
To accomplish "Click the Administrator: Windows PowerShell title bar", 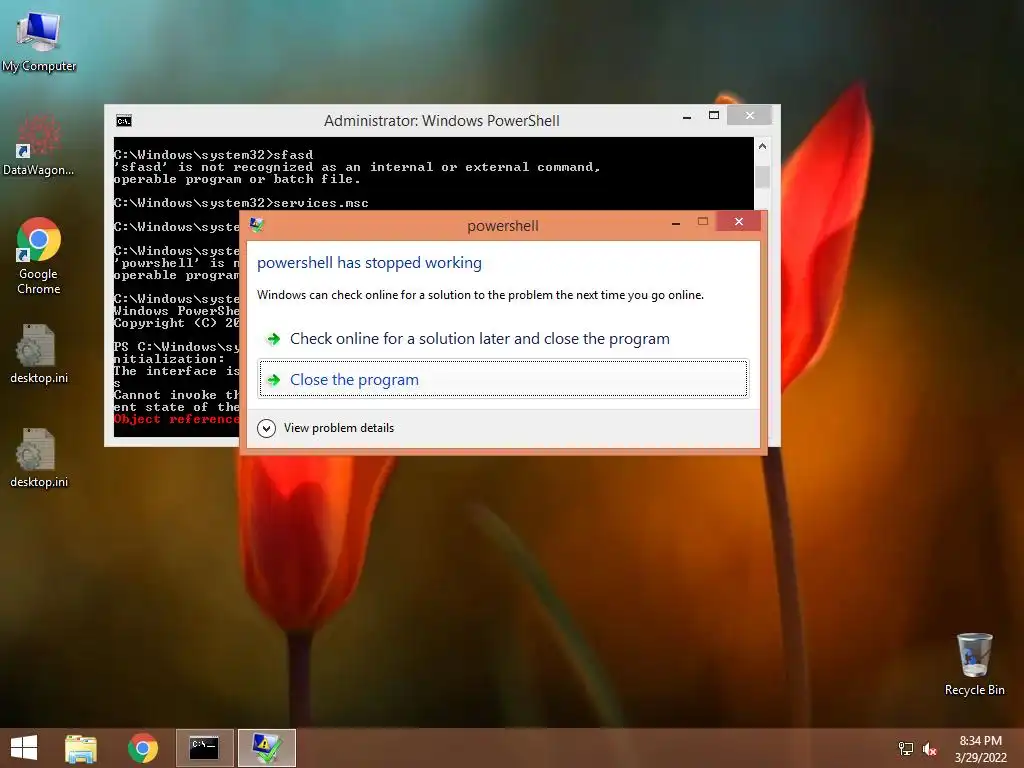I will pyautogui.click(x=441, y=121).
